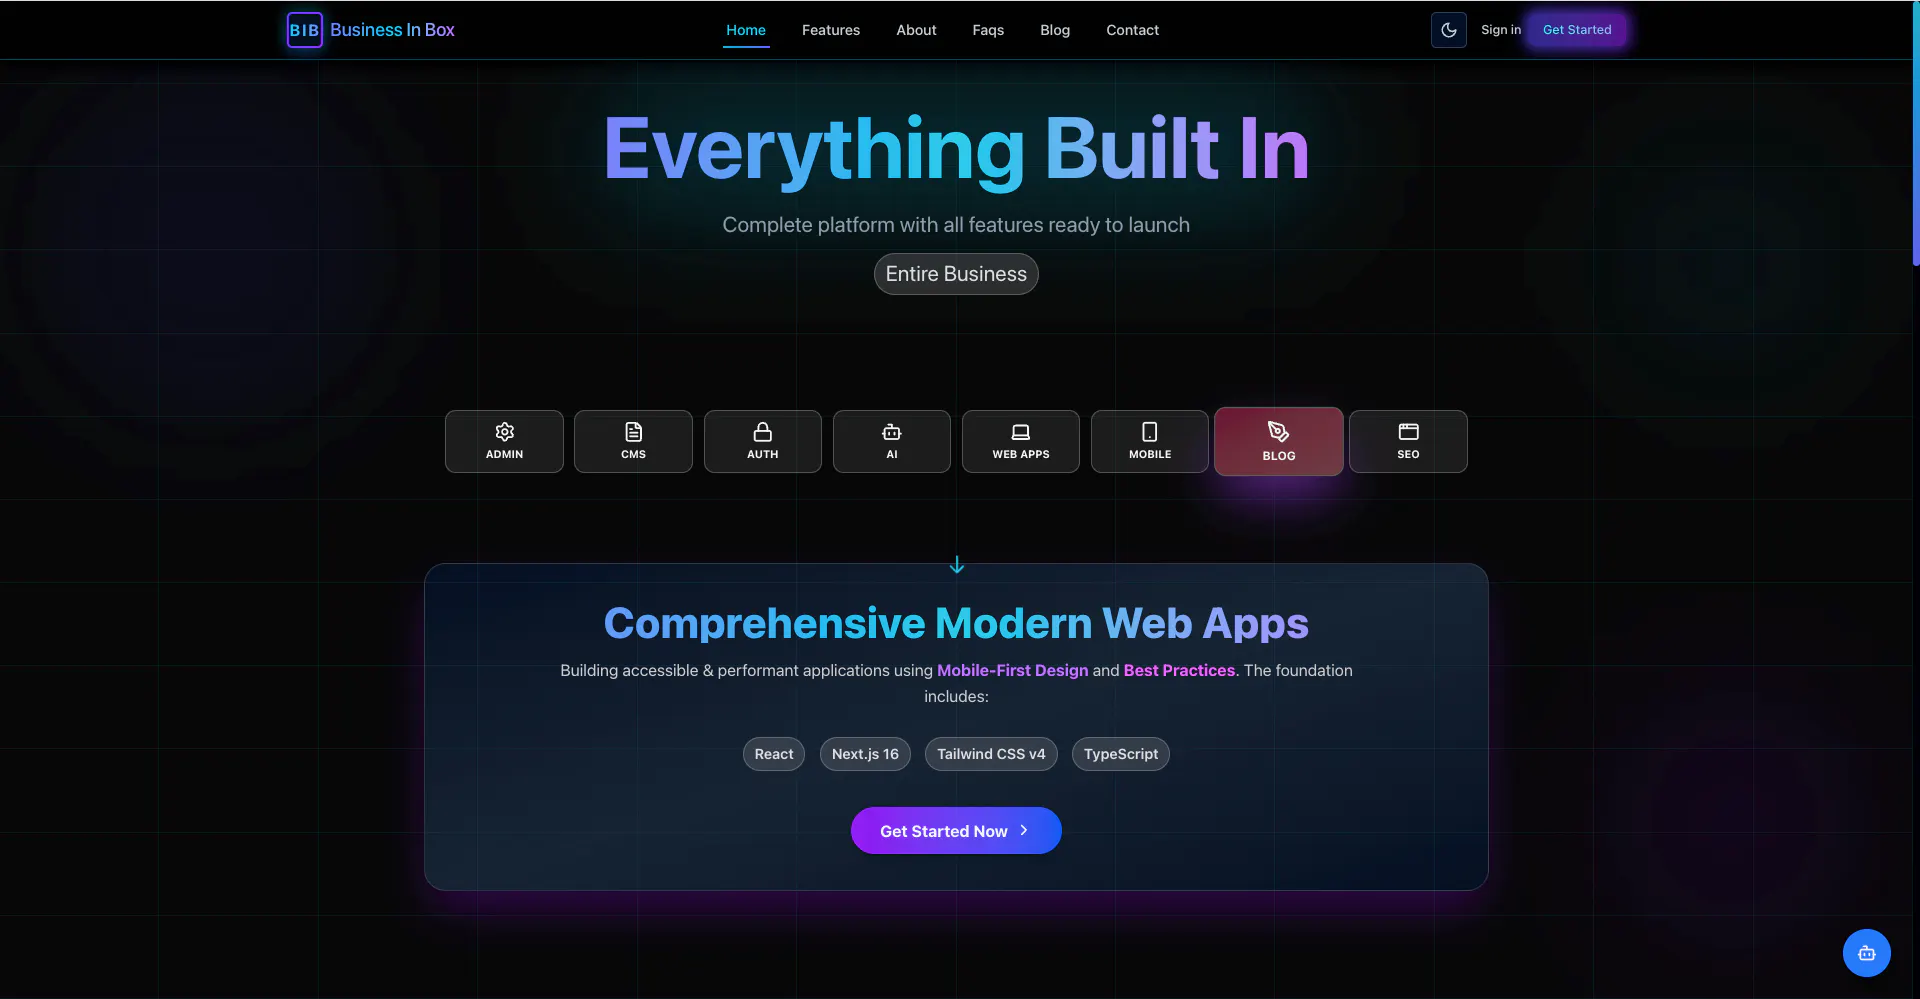The height and width of the screenshot is (999, 1920).
Task: Click the Comprehensive Modern Web Apps heading
Action: click(956, 623)
